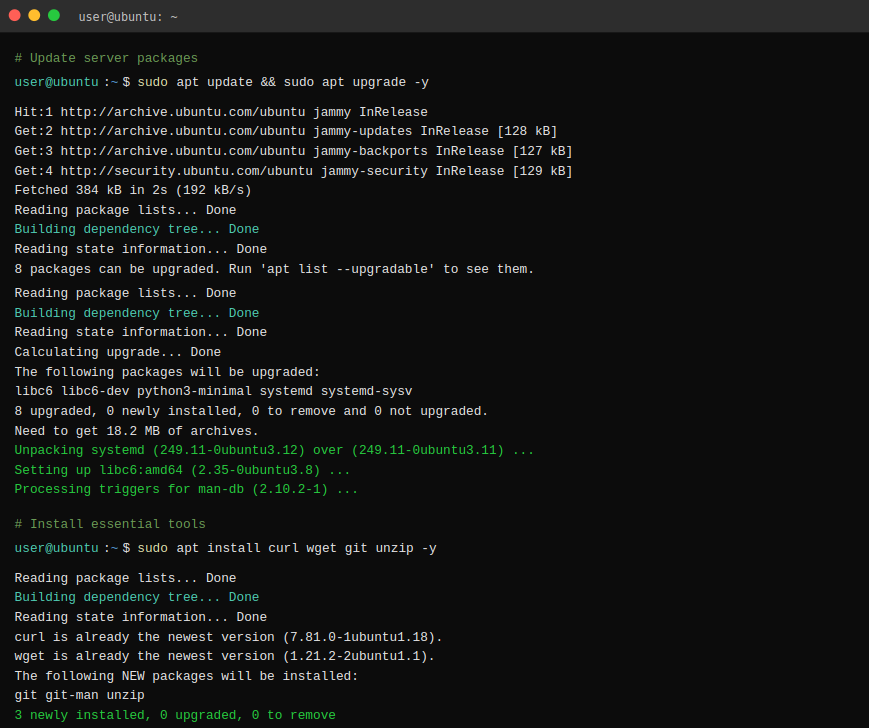Click the window title 'user@ubuntu: ~'
The width and height of the screenshot is (869, 728).
pyautogui.click(x=128, y=17)
